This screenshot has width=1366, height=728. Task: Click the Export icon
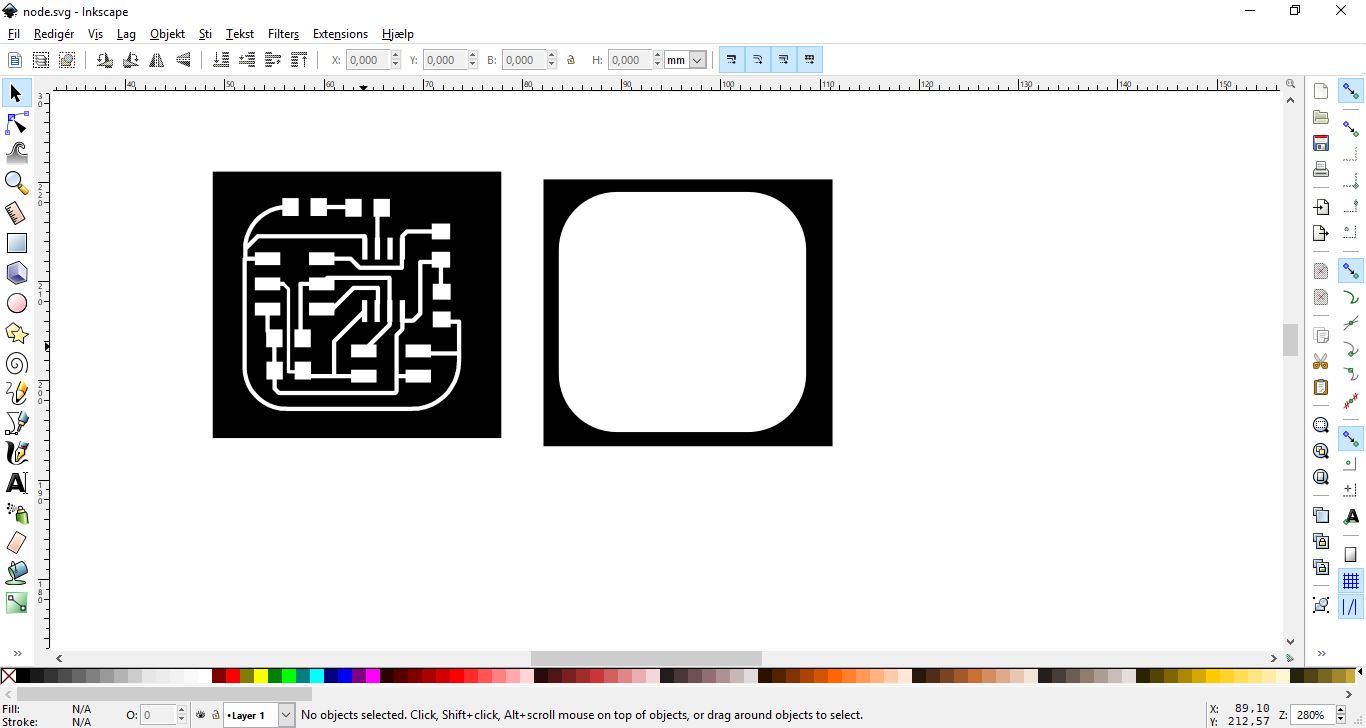[1321, 233]
